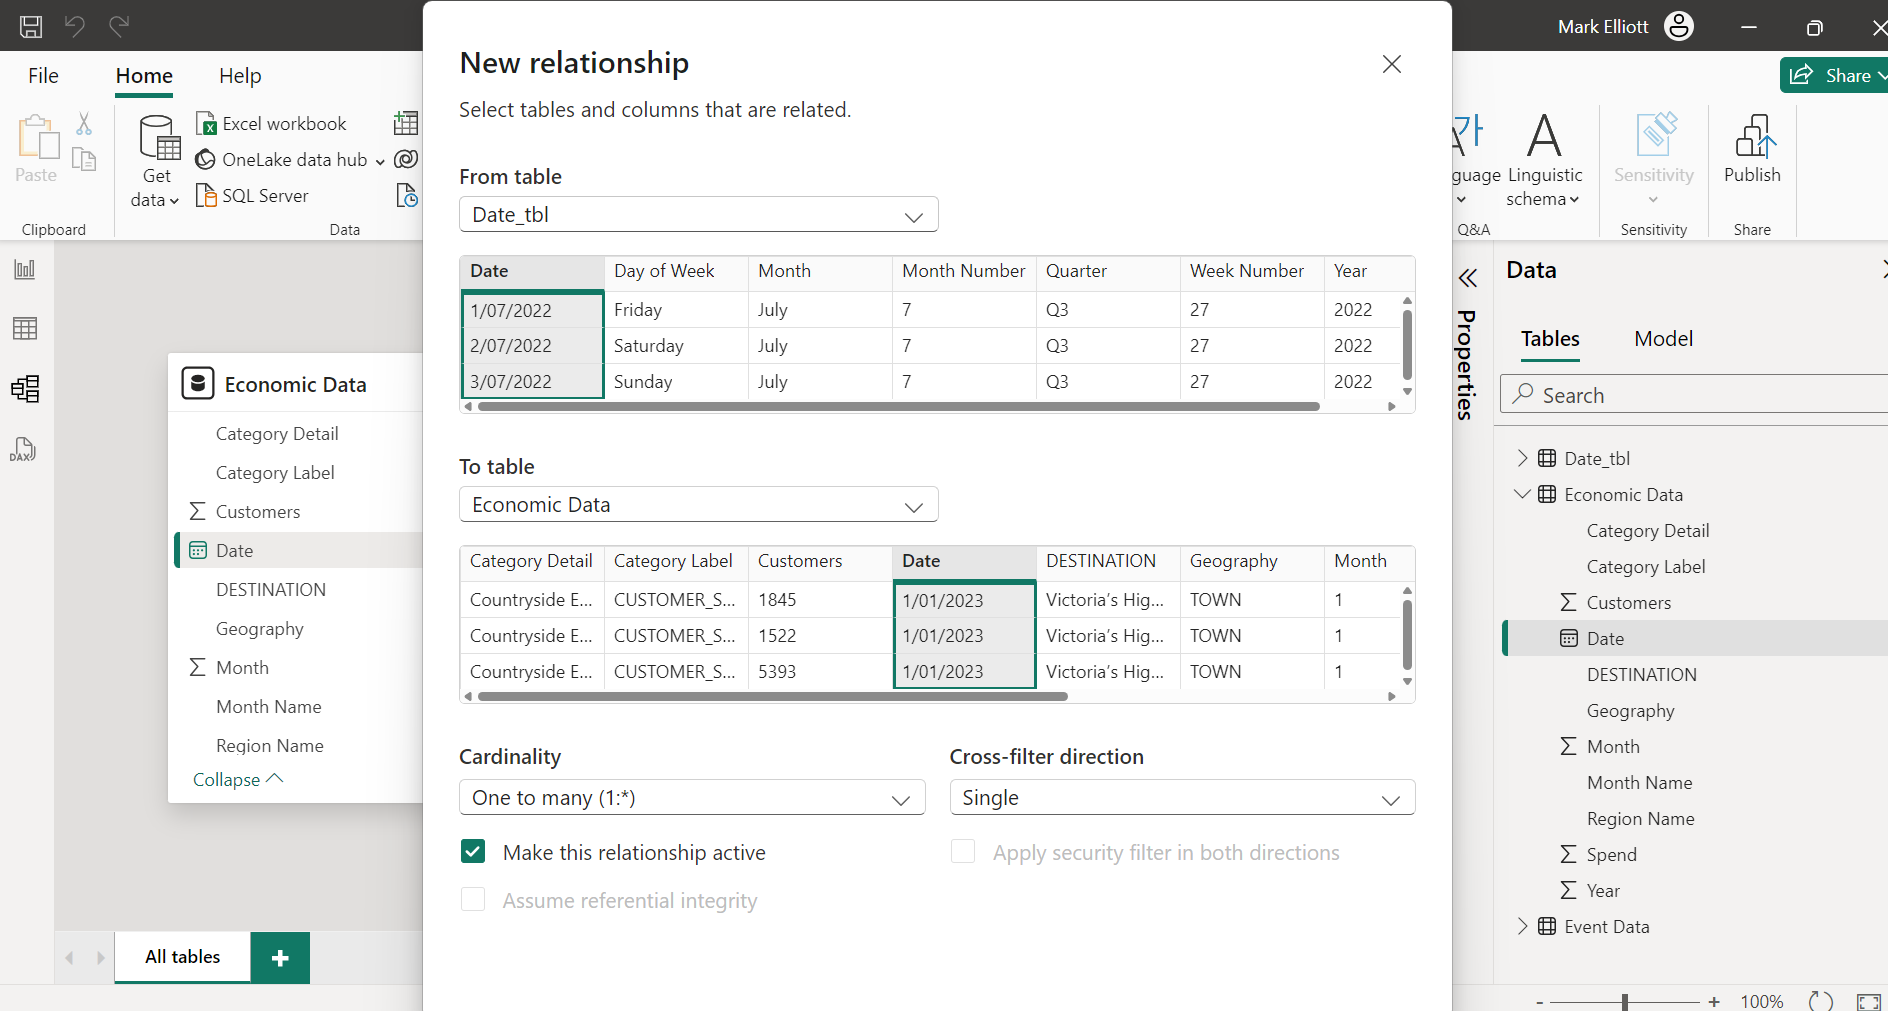This screenshot has width=1888, height=1011.
Task: Click the Save icon in title bar
Action: tap(31, 26)
